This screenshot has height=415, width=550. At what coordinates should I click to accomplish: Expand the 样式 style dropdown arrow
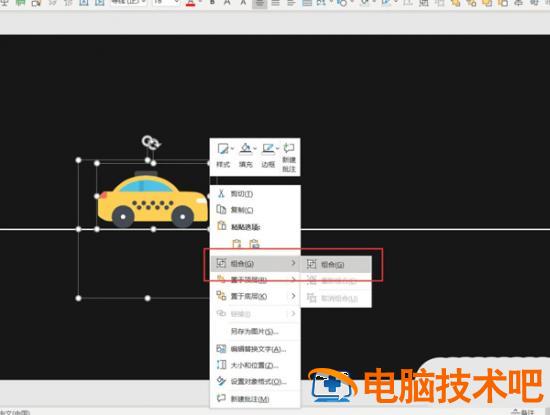tap(232, 149)
